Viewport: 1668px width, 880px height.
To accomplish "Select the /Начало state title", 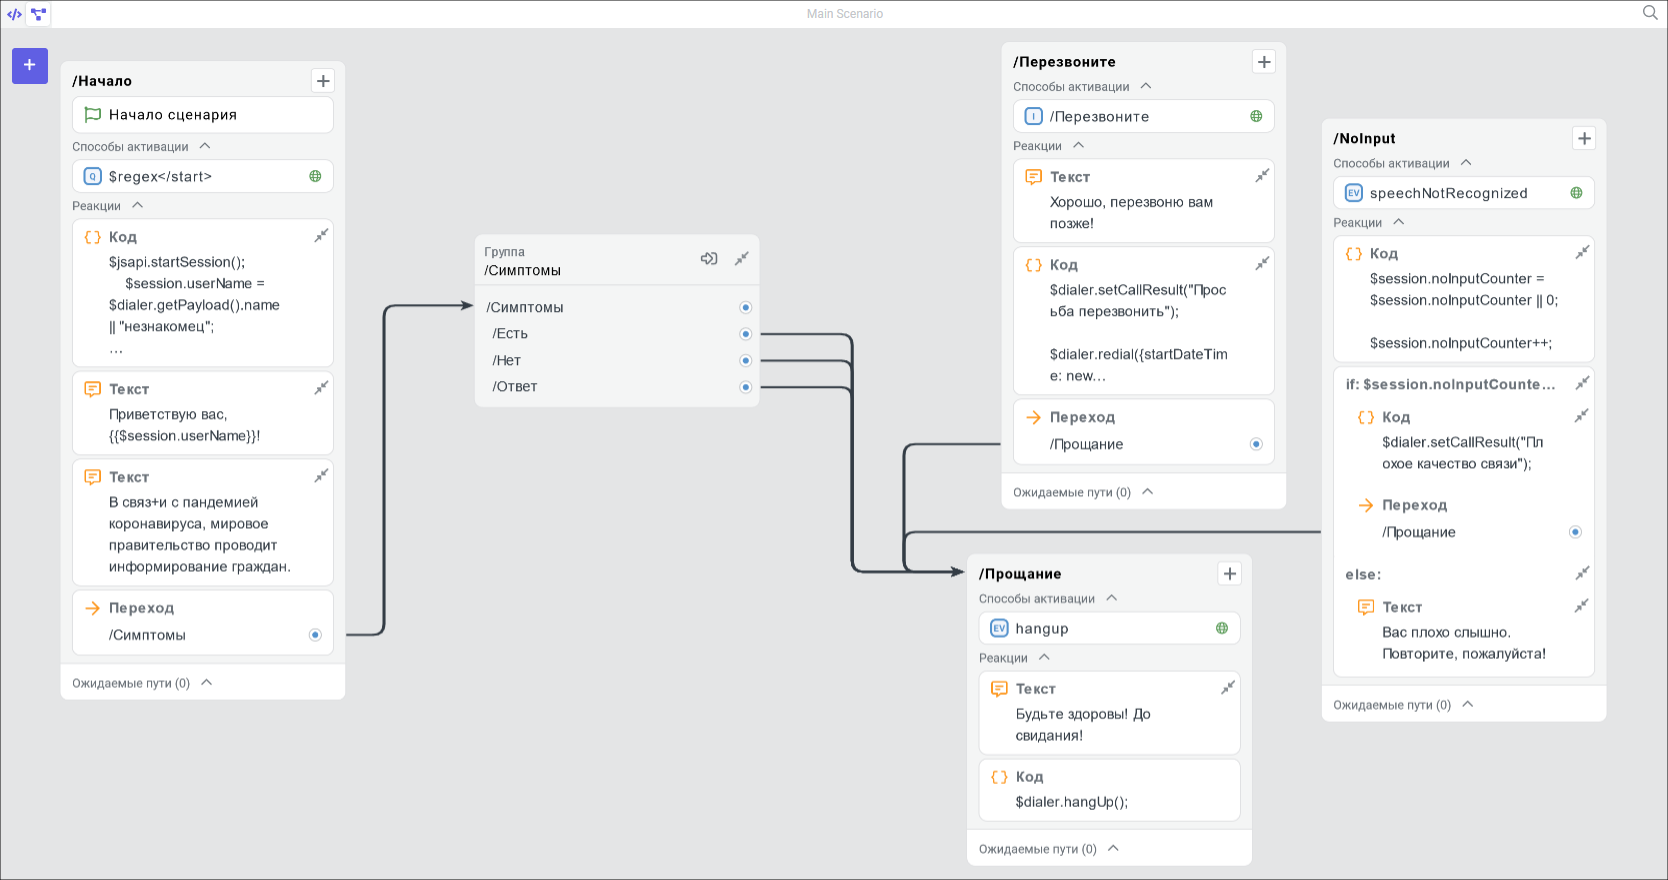I will coord(102,81).
